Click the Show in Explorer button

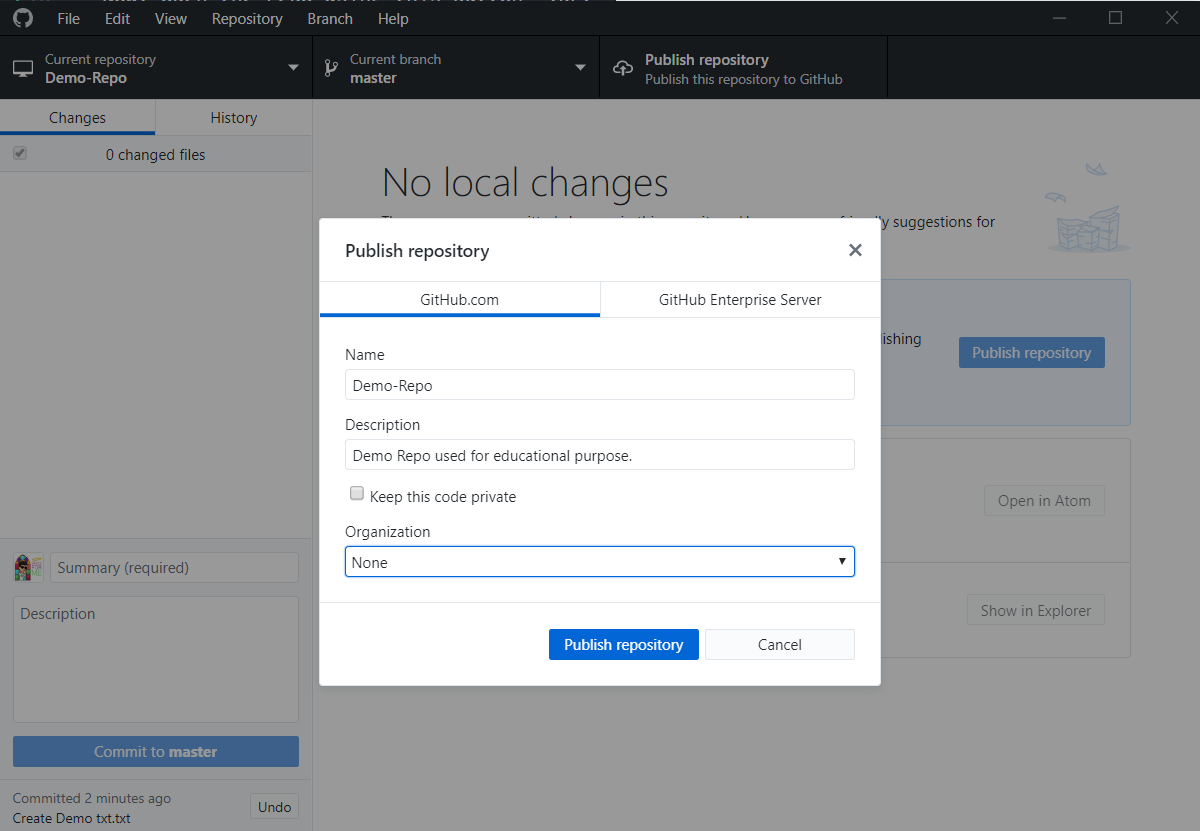[x=1035, y=610]
